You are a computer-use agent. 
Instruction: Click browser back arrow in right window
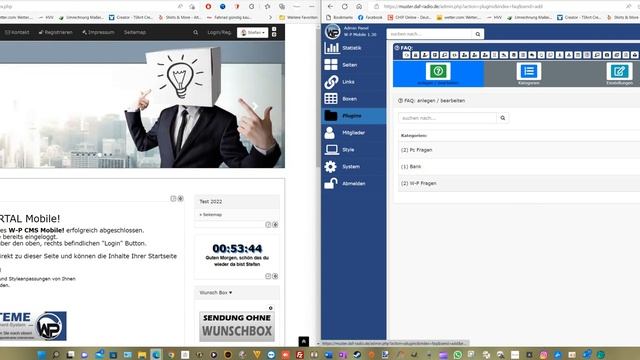pyautogui.click(x=330, y=7)
